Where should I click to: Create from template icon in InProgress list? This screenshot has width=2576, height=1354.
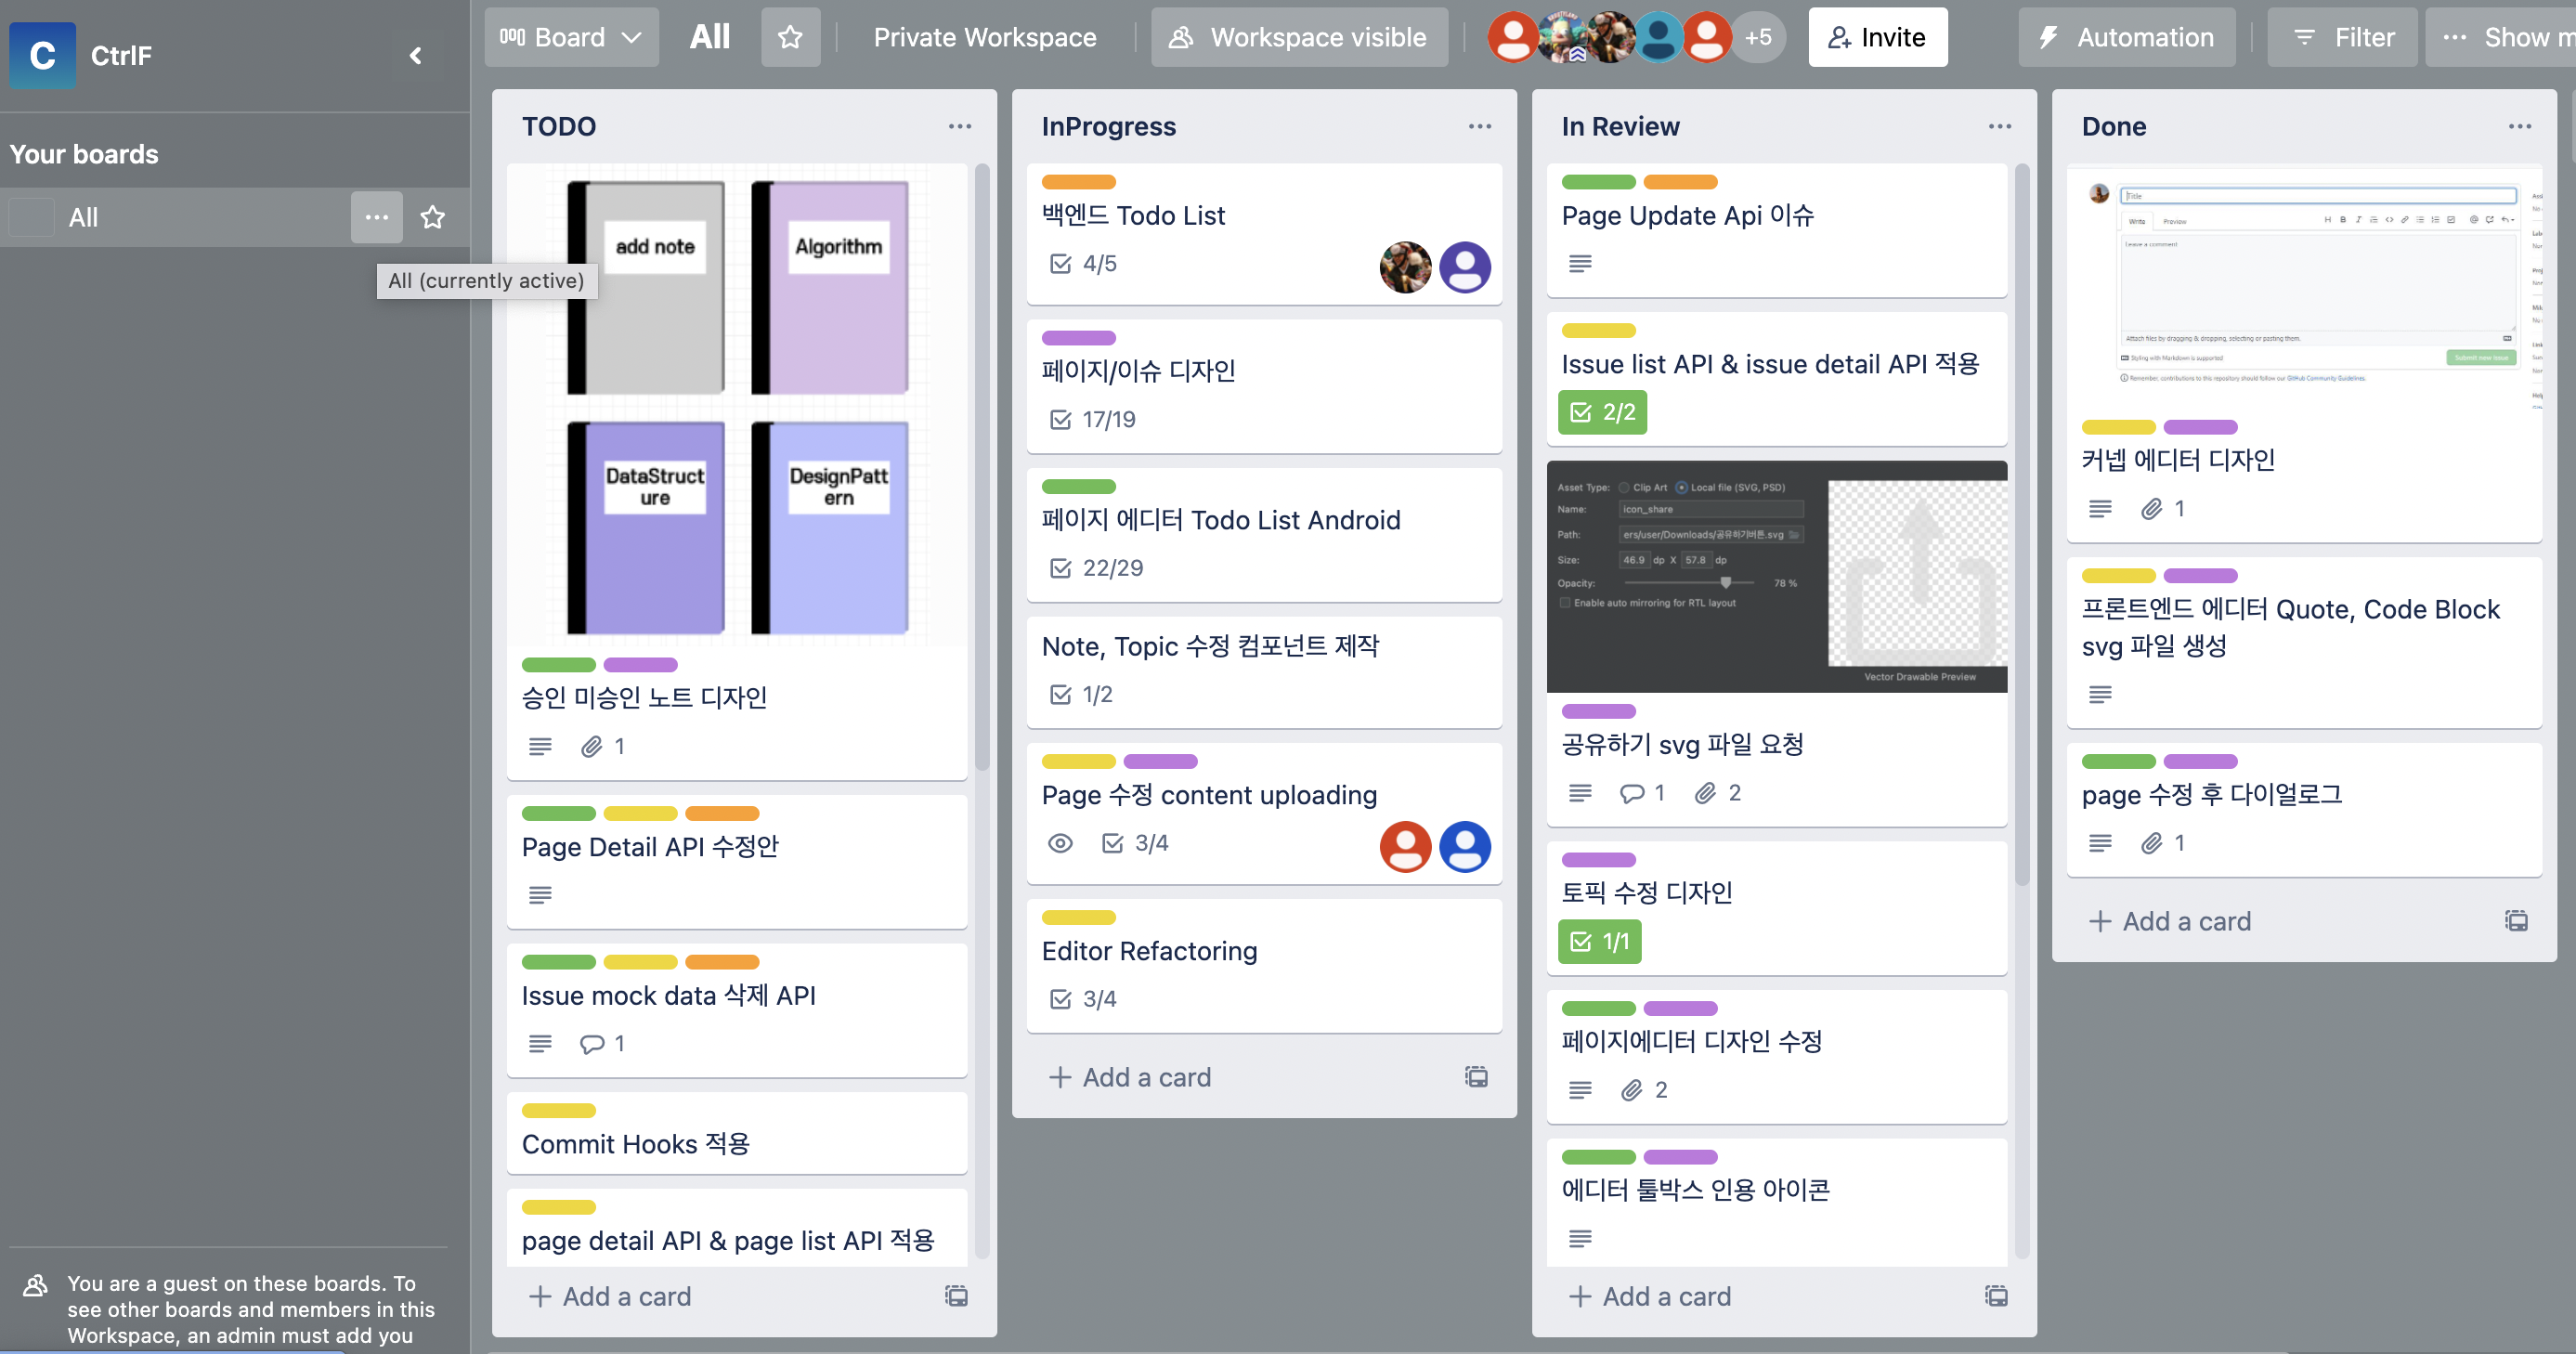click(x=1476, y=1077)
